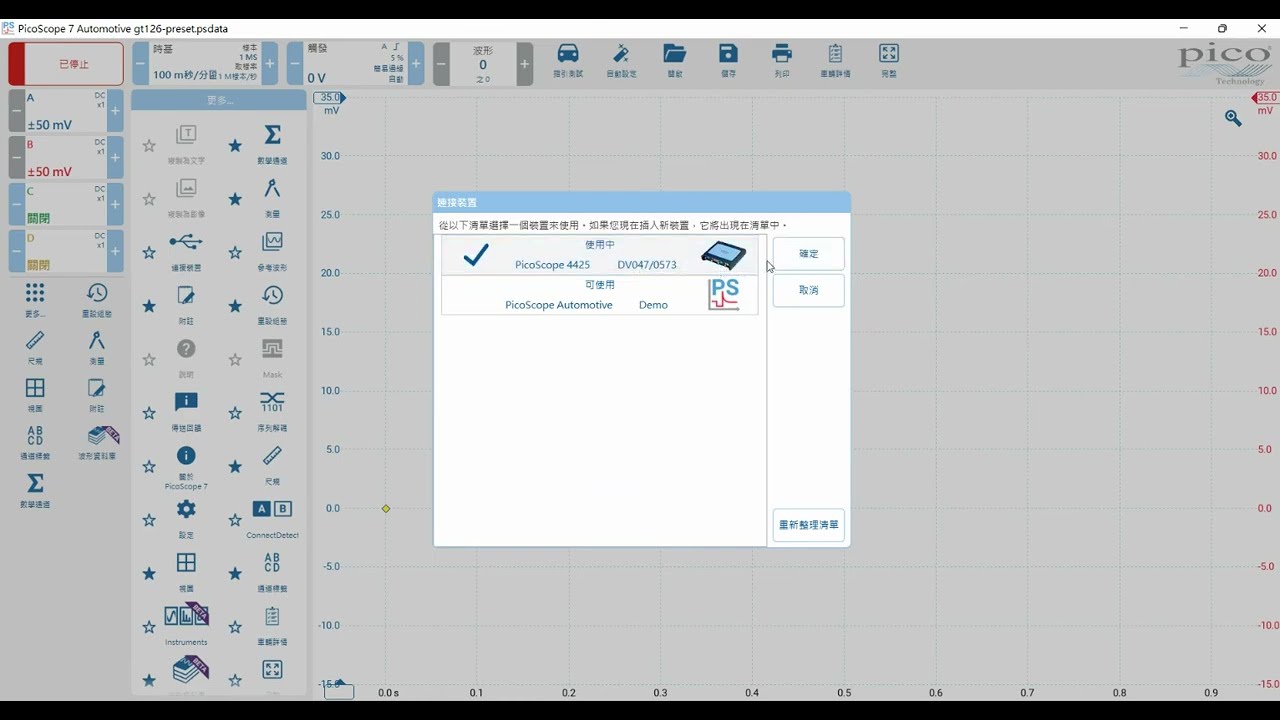
Task: Toggle favorite star for reference waveforms
Action: coord(235,253)
